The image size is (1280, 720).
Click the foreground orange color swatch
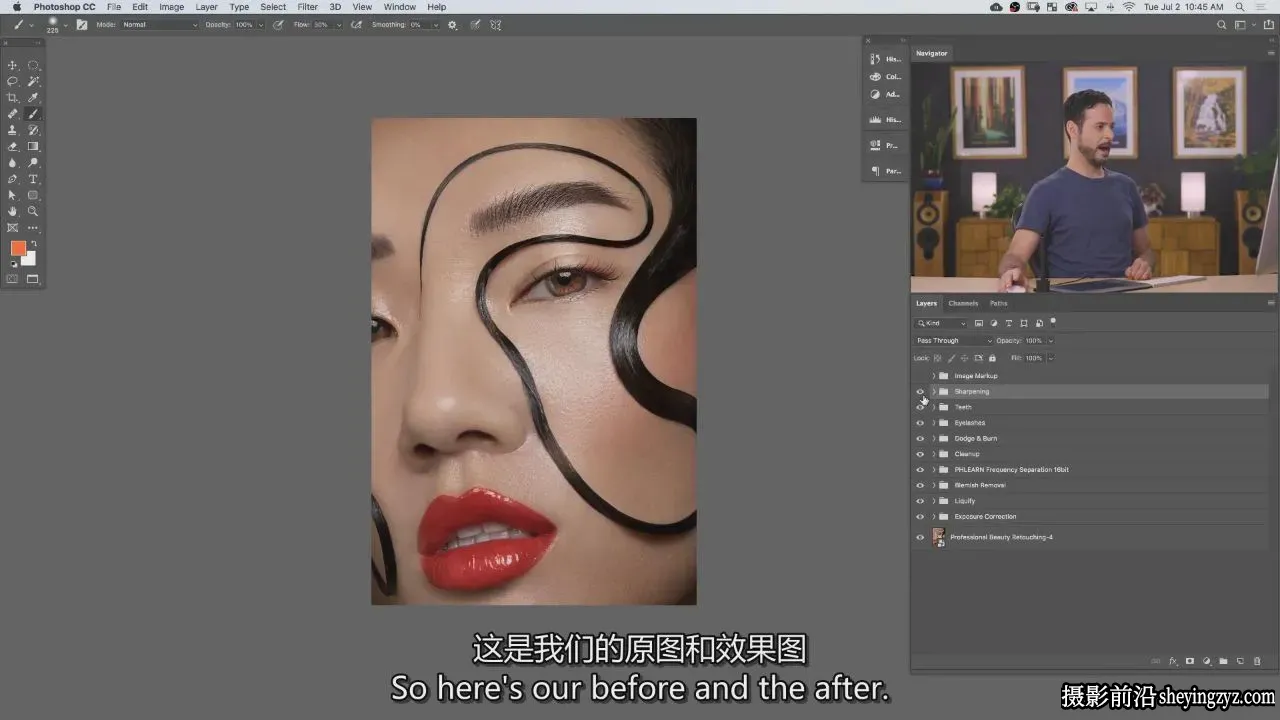pyautogui.click(x=18, y=248)
